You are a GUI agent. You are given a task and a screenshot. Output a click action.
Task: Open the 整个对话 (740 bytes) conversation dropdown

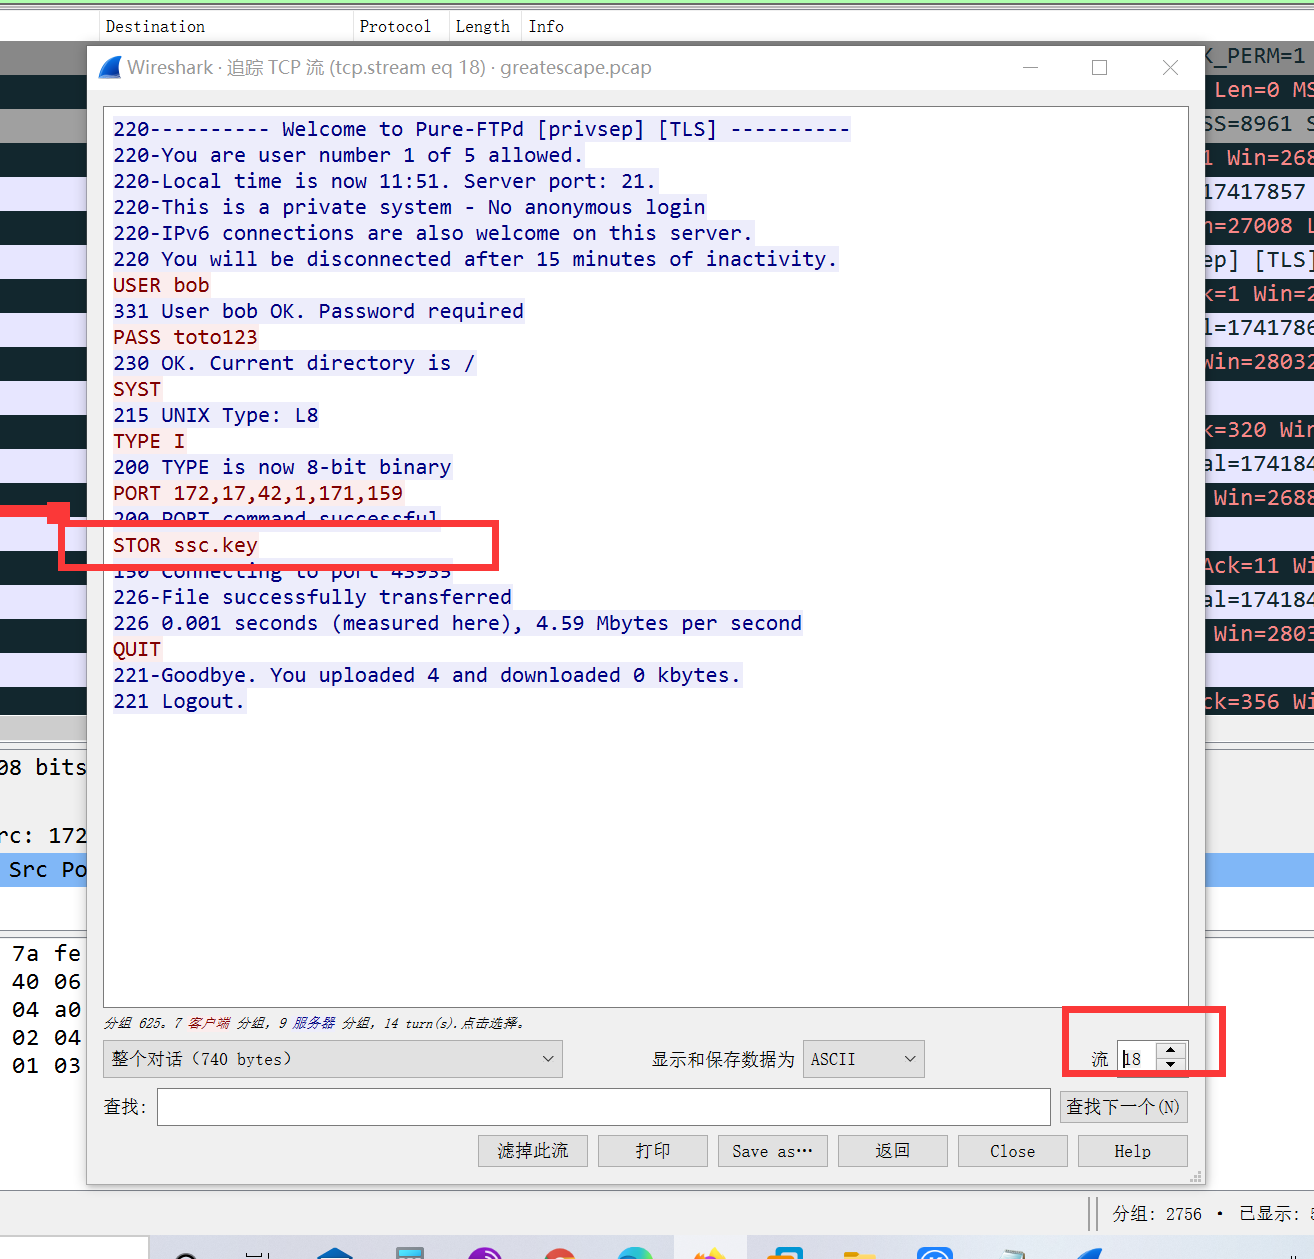[x=333, y=1059]
